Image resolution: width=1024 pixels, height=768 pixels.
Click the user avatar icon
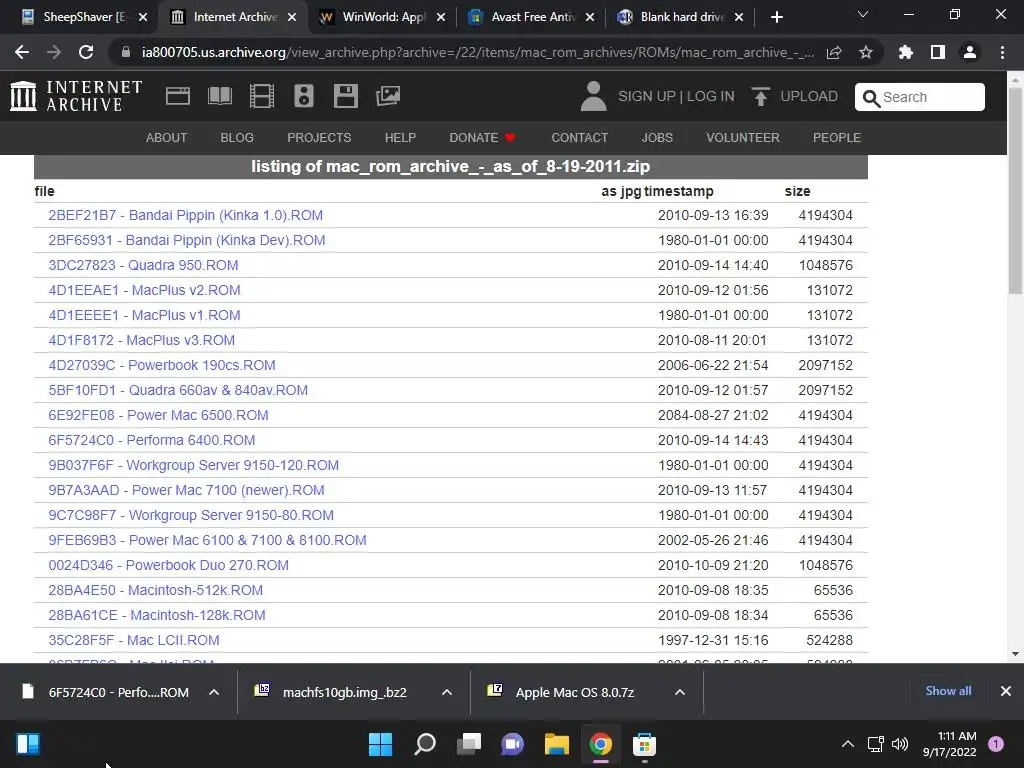[x=594, y=96]
